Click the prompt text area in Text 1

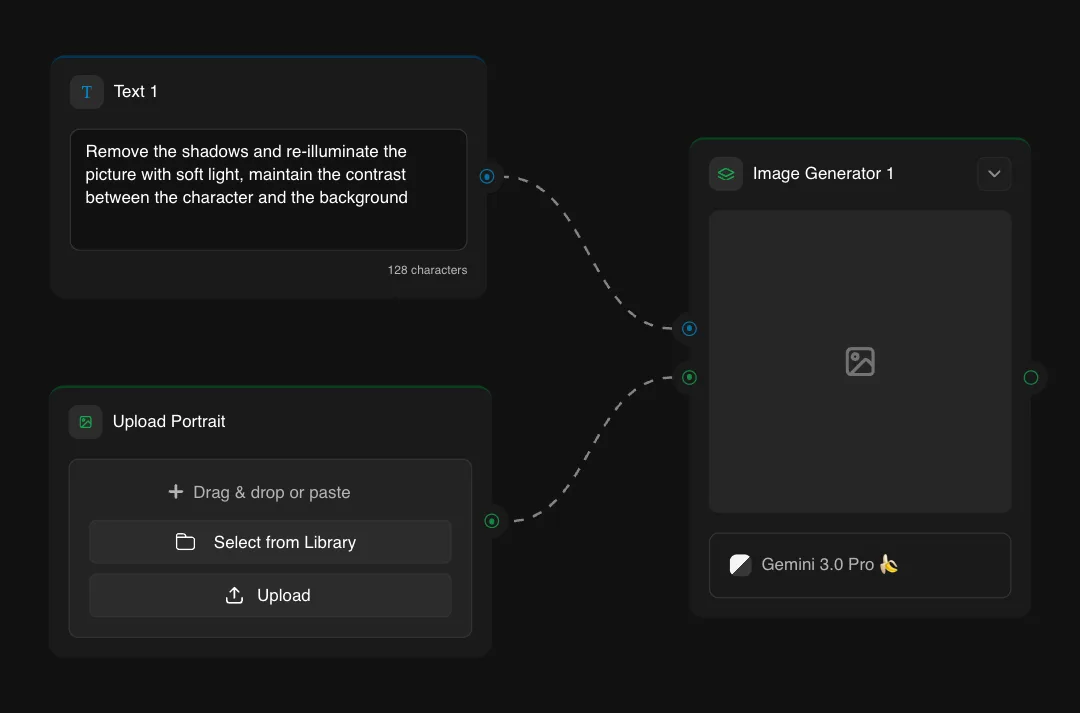[268, 190]
